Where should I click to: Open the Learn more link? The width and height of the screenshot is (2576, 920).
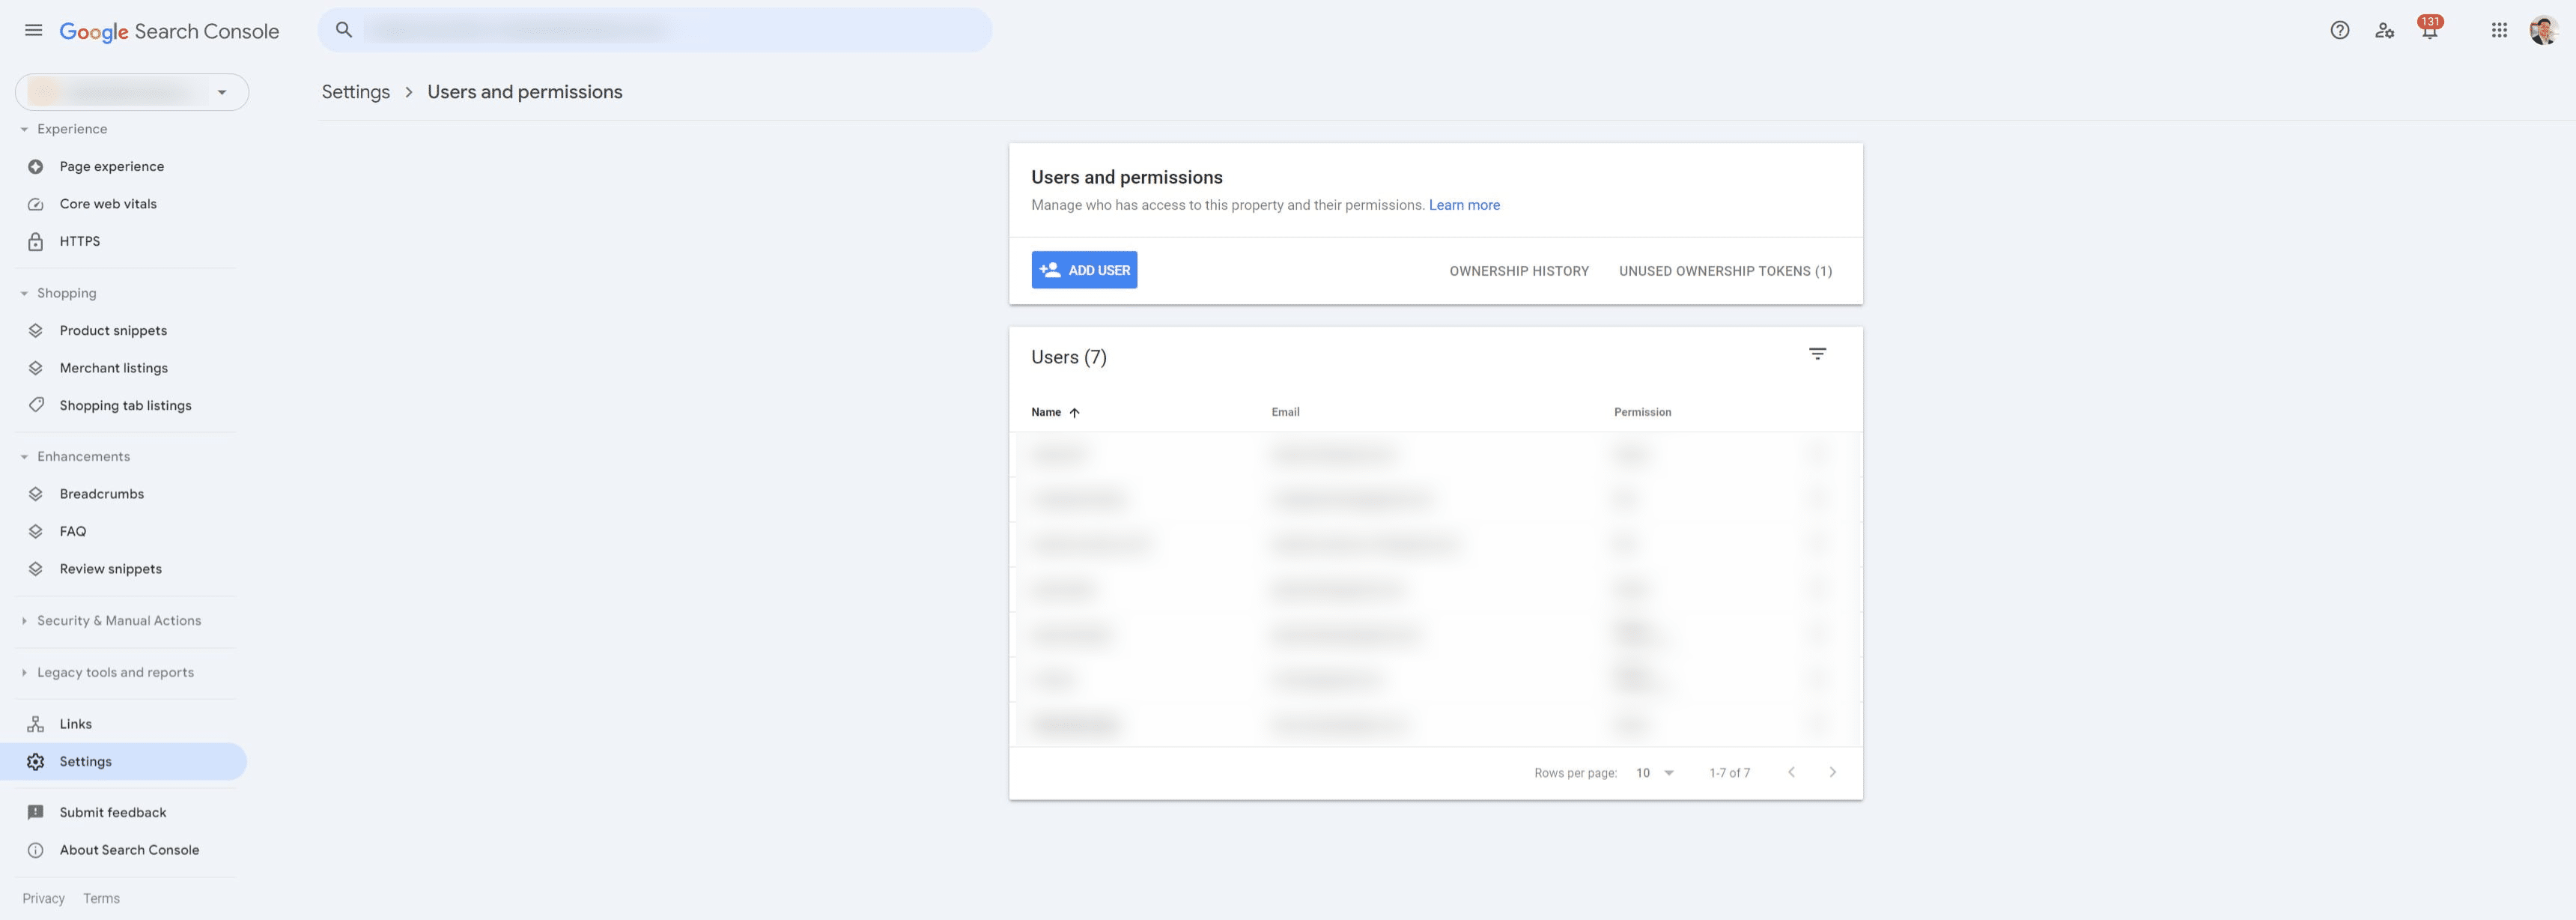(x=1464, y=204)
